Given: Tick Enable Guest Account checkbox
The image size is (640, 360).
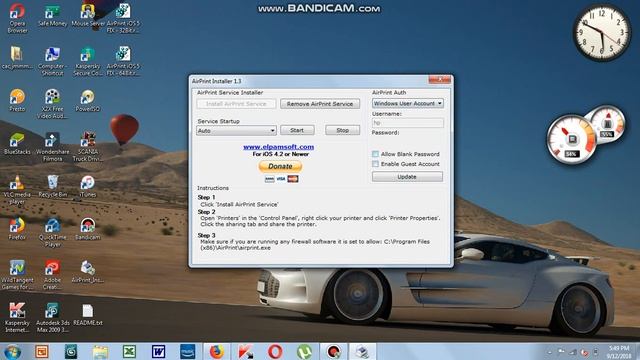Looking at the screenshot, I should click(x=375, y=164).
